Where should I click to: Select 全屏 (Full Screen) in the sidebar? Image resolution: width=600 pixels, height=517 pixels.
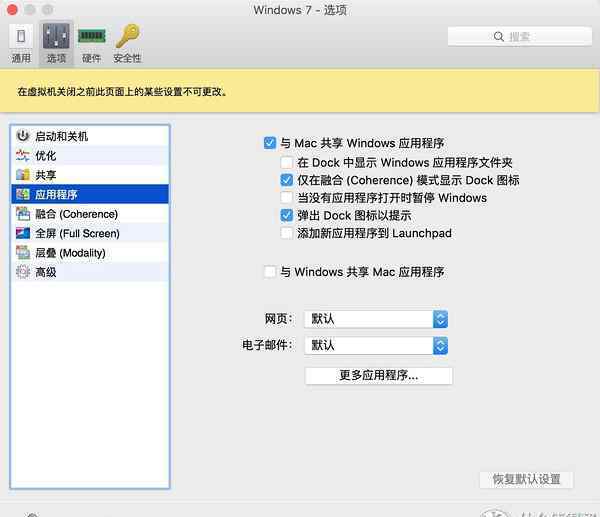90,233
